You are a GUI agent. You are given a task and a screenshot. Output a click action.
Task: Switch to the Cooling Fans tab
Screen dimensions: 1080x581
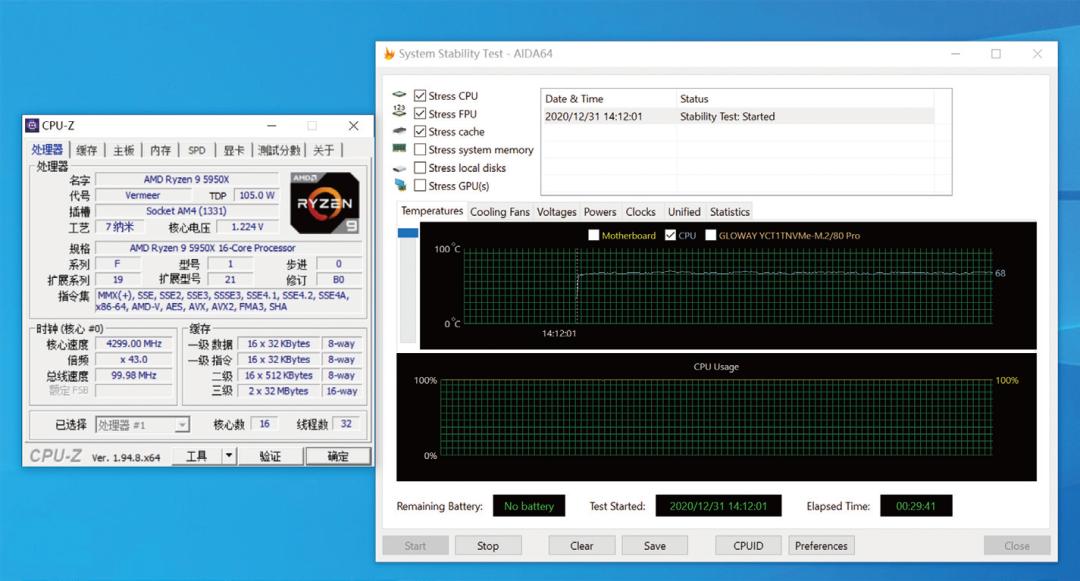click(x=499, y=212)
